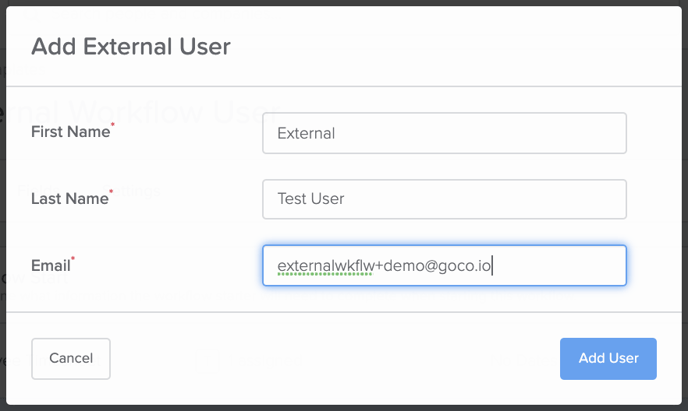Click the faded Fields tab behind dialog

(x=39, y=191)
